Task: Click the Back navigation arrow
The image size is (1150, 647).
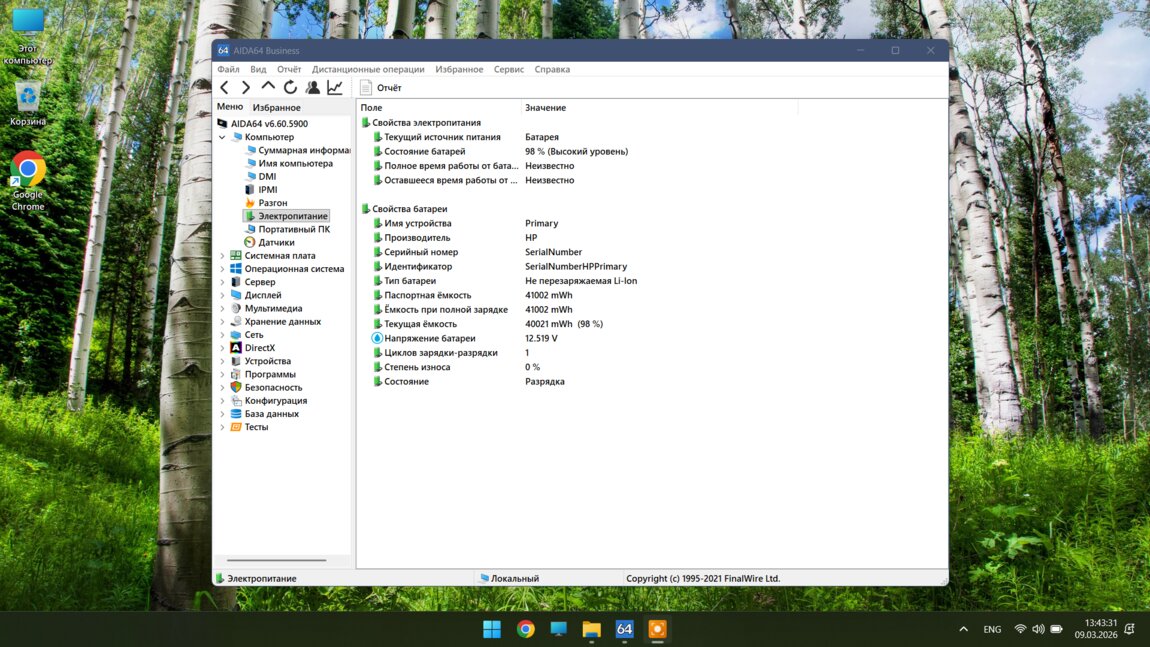Action: click(225, 88)
